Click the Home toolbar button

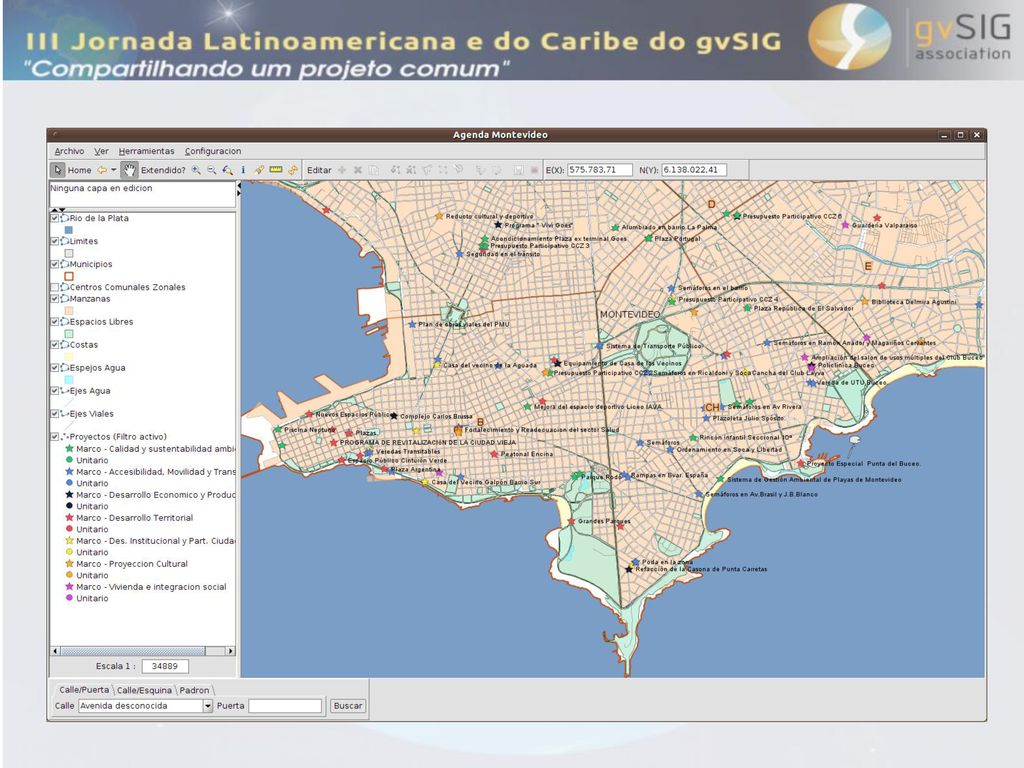(80, 170)
